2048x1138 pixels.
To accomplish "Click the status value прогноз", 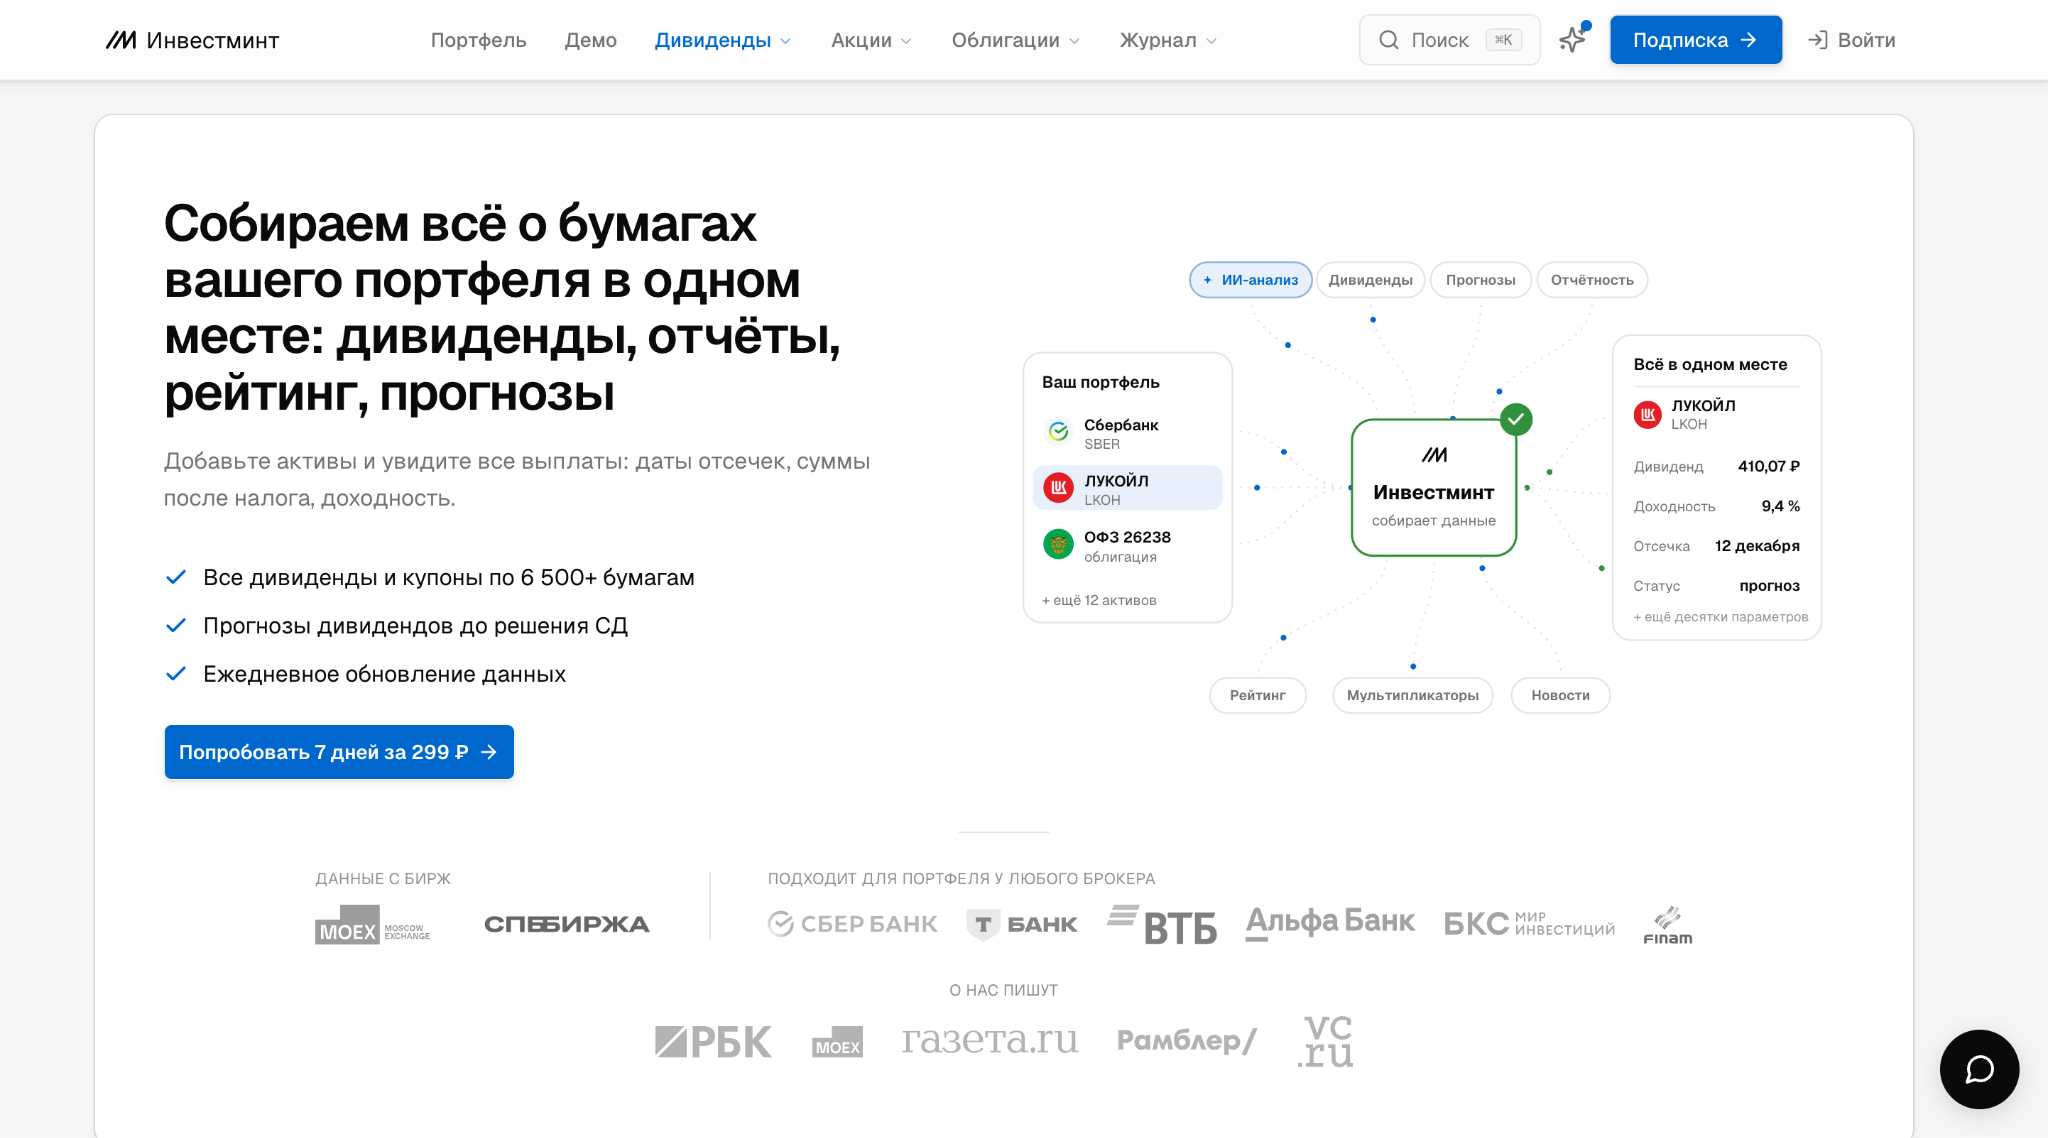I will pyautogui.click(x=1769, y=586).
